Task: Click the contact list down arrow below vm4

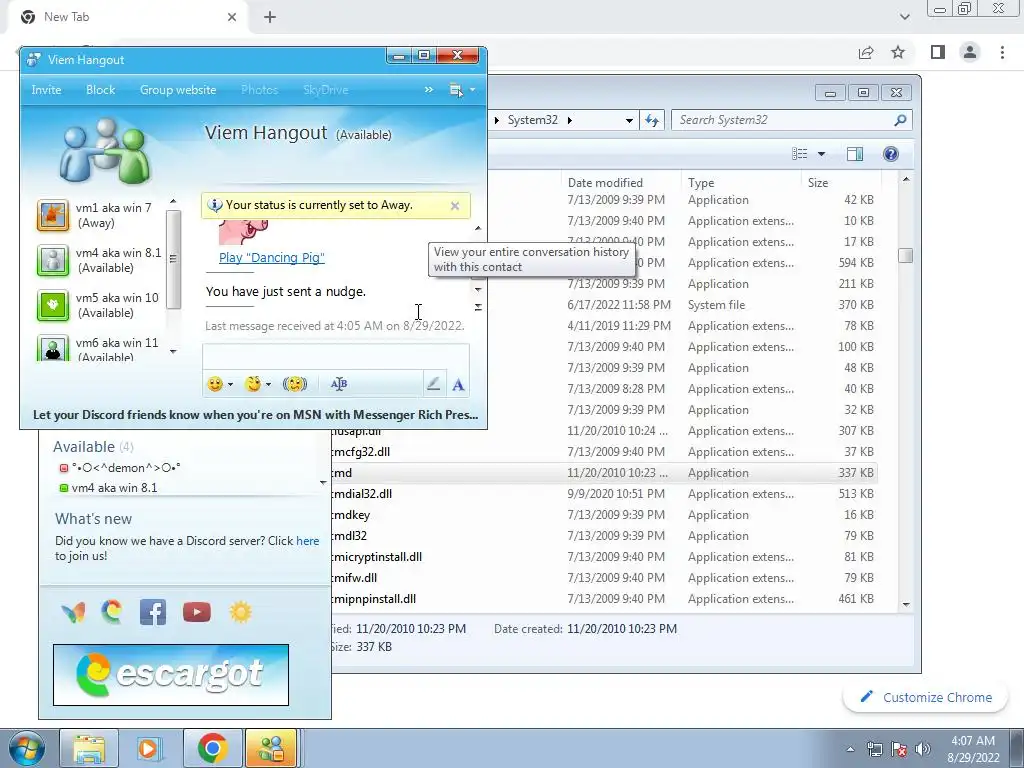Action: [x=323, y=483]
